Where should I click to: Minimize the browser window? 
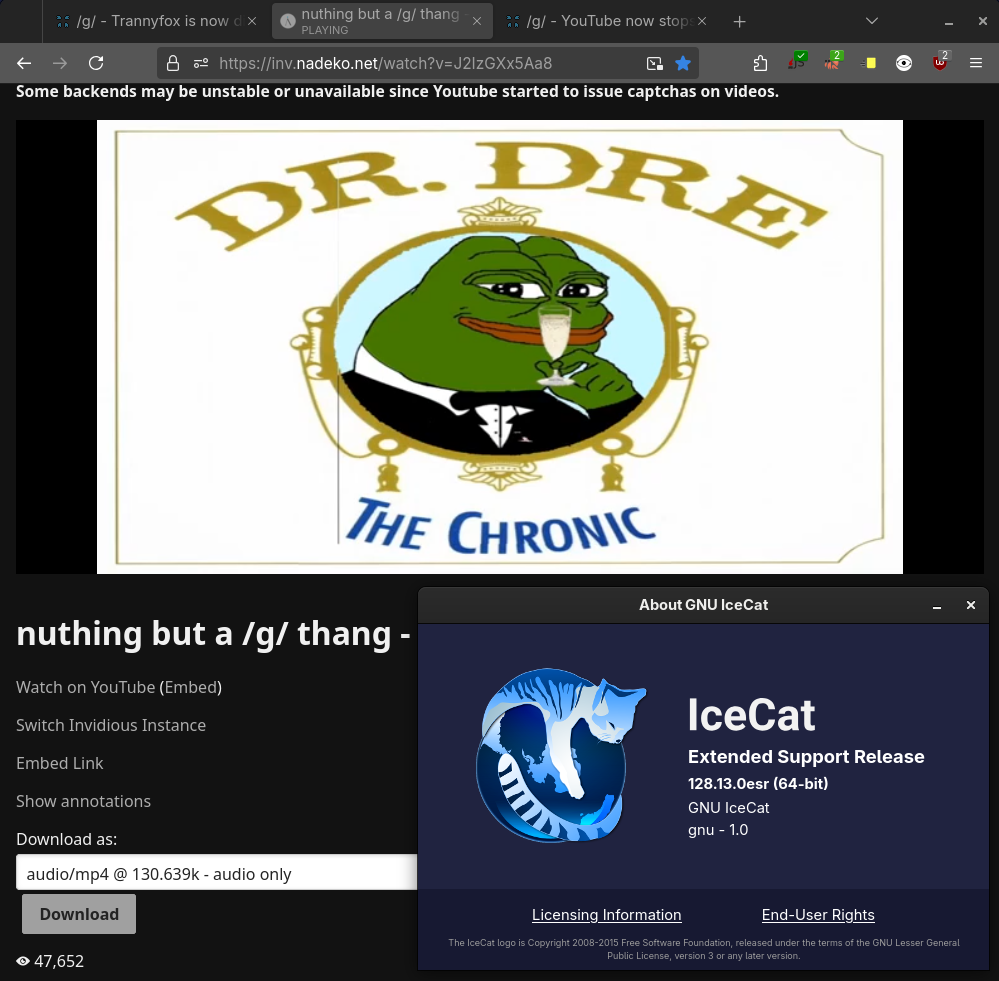click(949, 22)
